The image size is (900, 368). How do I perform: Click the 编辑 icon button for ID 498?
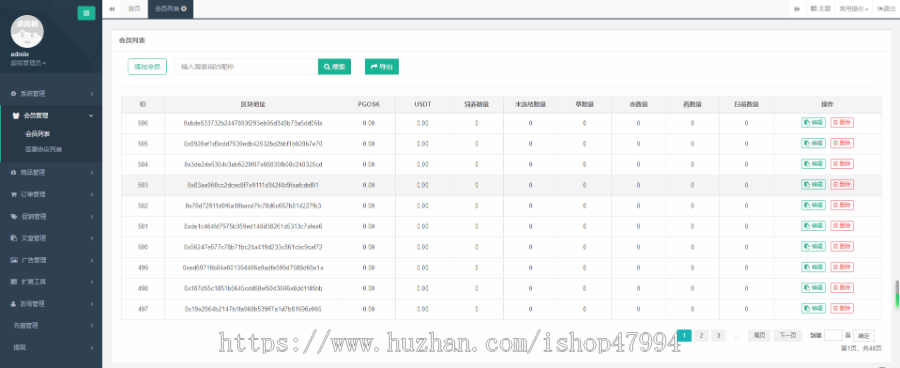813,288
